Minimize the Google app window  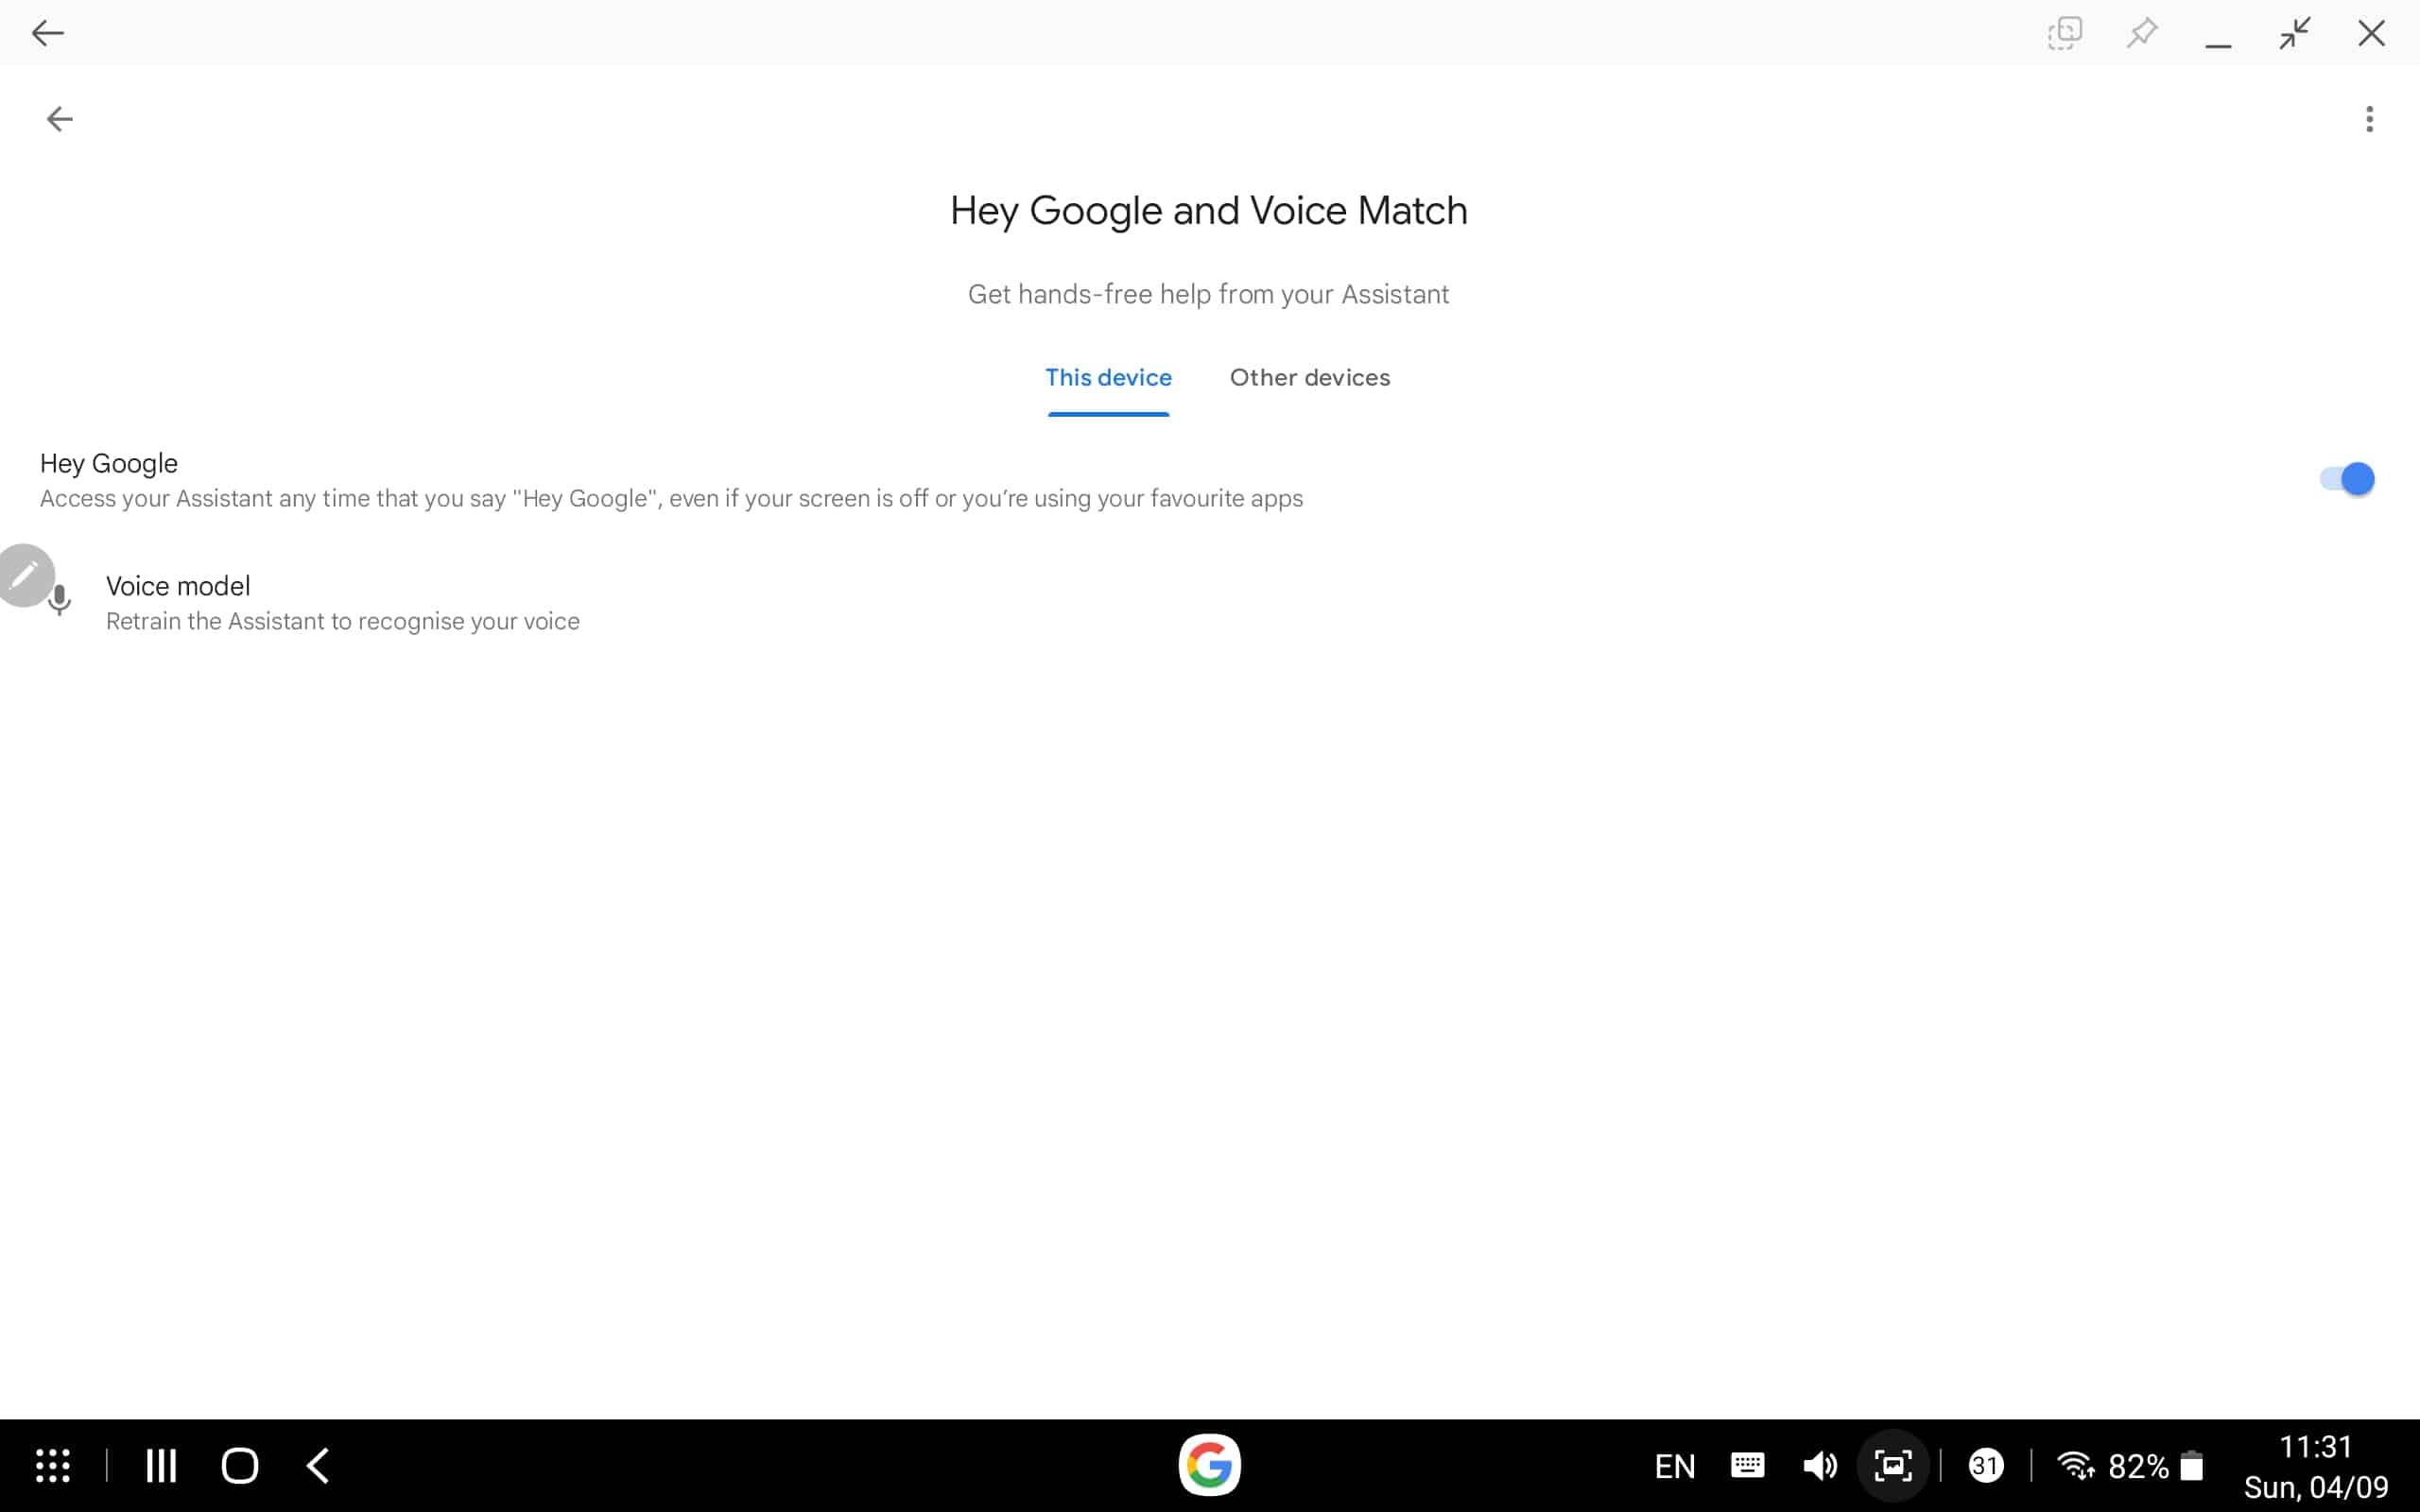[x=2218, y=44]
